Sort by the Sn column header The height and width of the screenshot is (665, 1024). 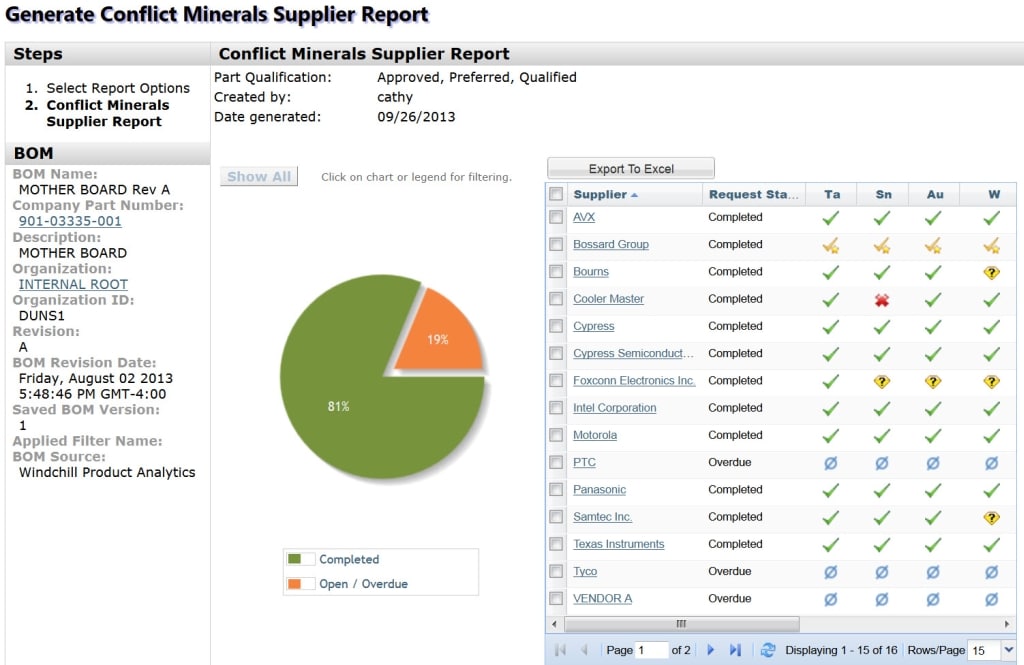(x=883, y=194)
